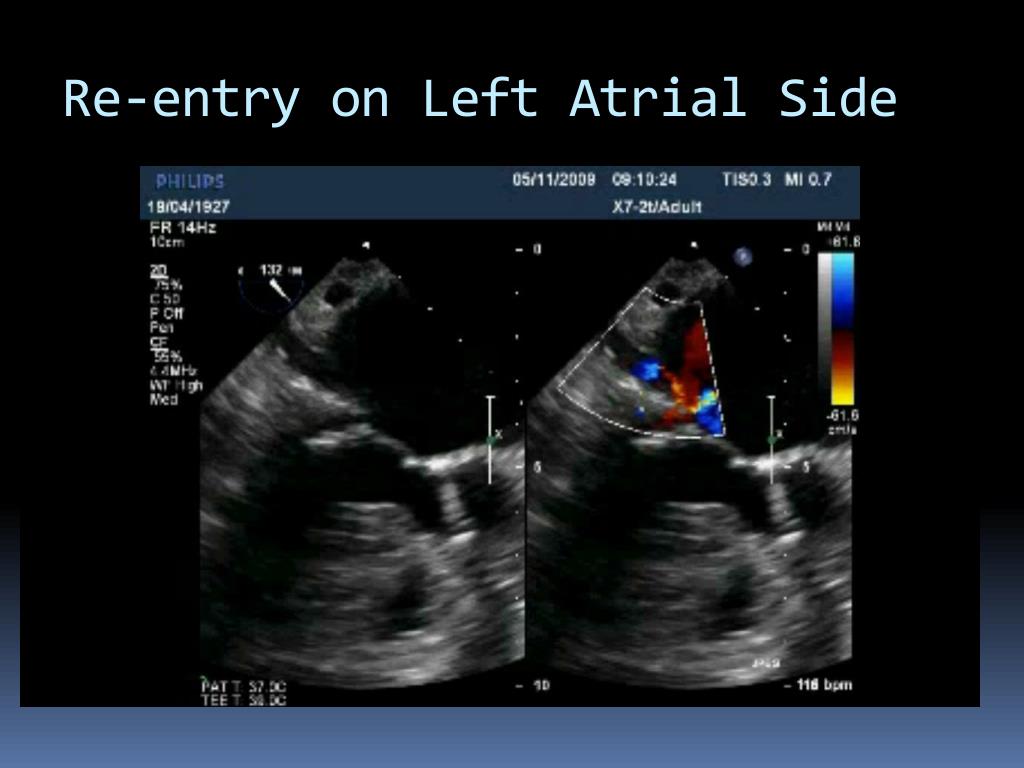Click the PHILIPS logo on the ultrasound header
1024x768 pixels.
point(189,181)
